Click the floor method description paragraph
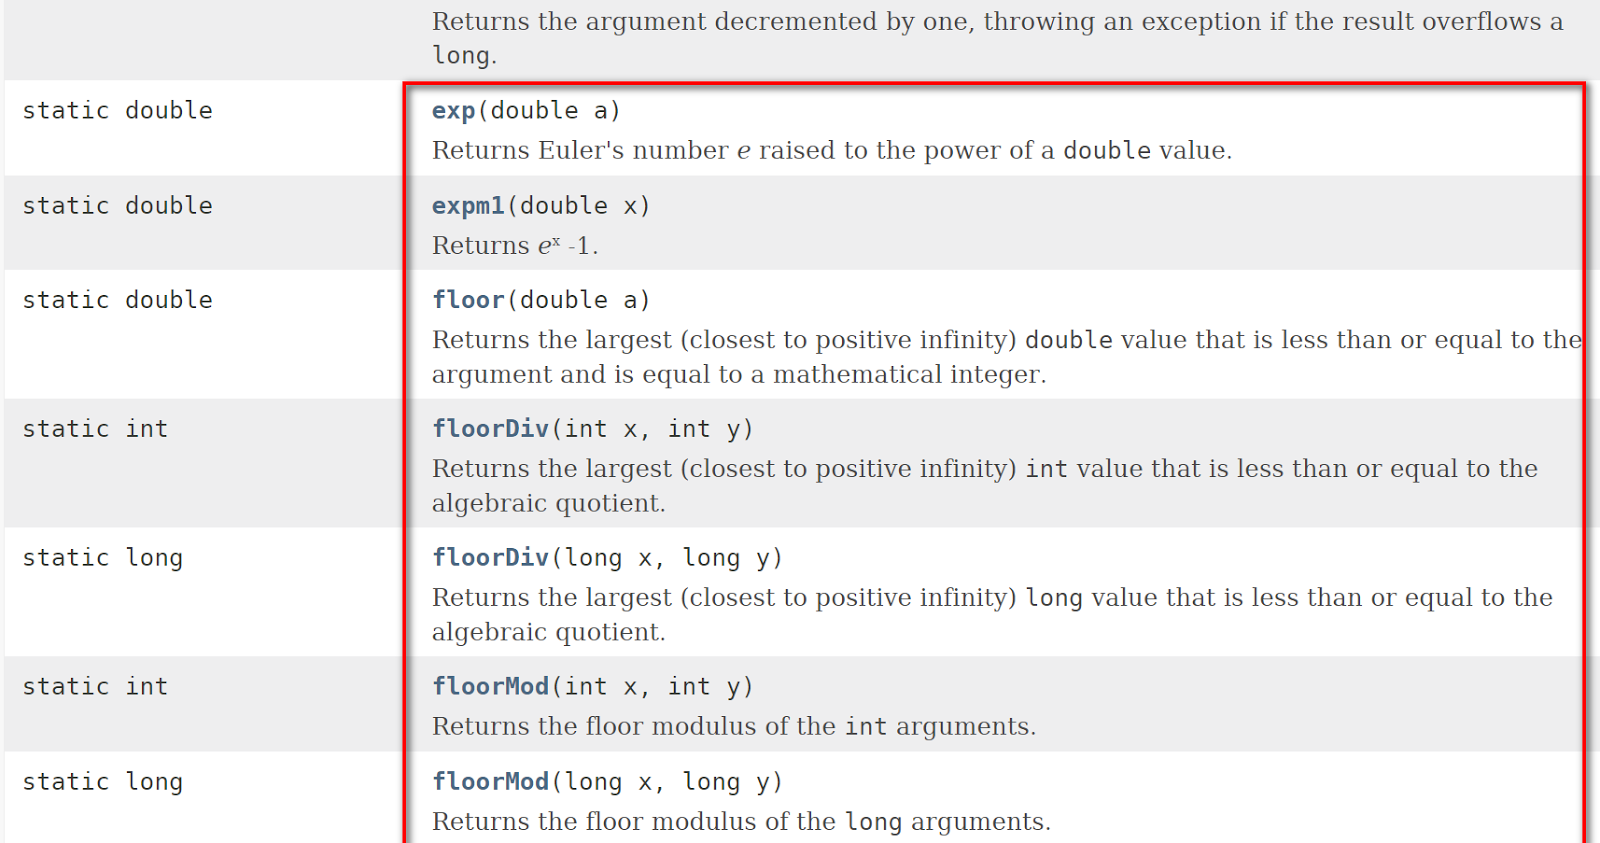The height and width of the screenshot is (843, 1600). coord(1007,357)
